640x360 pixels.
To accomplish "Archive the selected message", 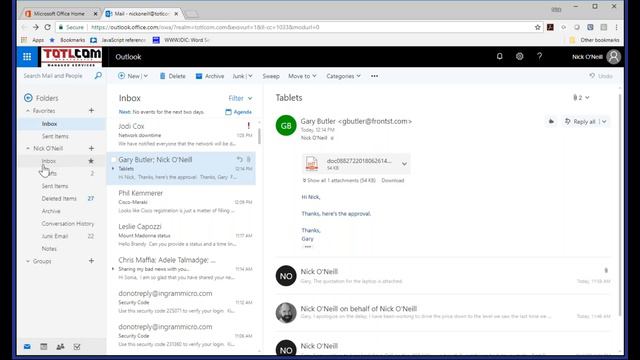I will pyautogui.click(x=210, y=76).
